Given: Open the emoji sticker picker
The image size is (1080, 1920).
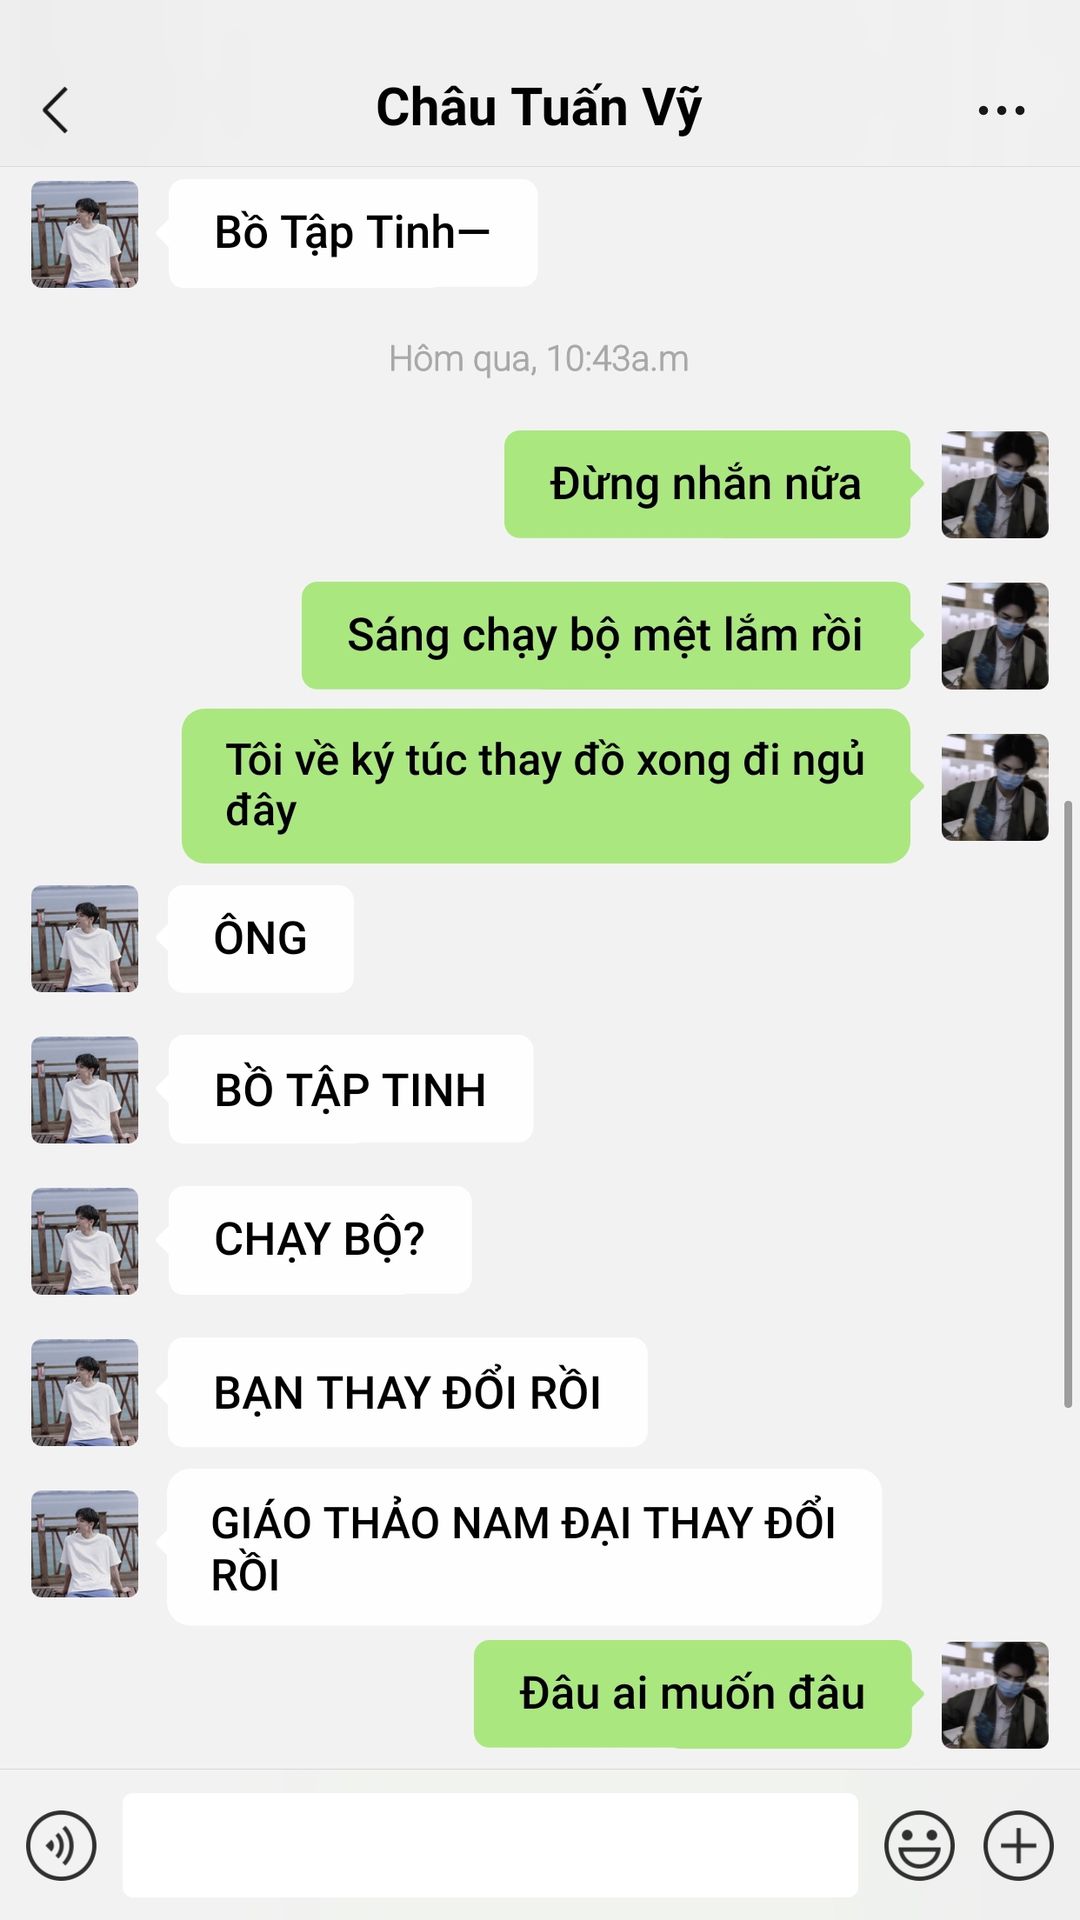Looking at the screenshot, I should pyautogui.click(x=919, y=1845).
